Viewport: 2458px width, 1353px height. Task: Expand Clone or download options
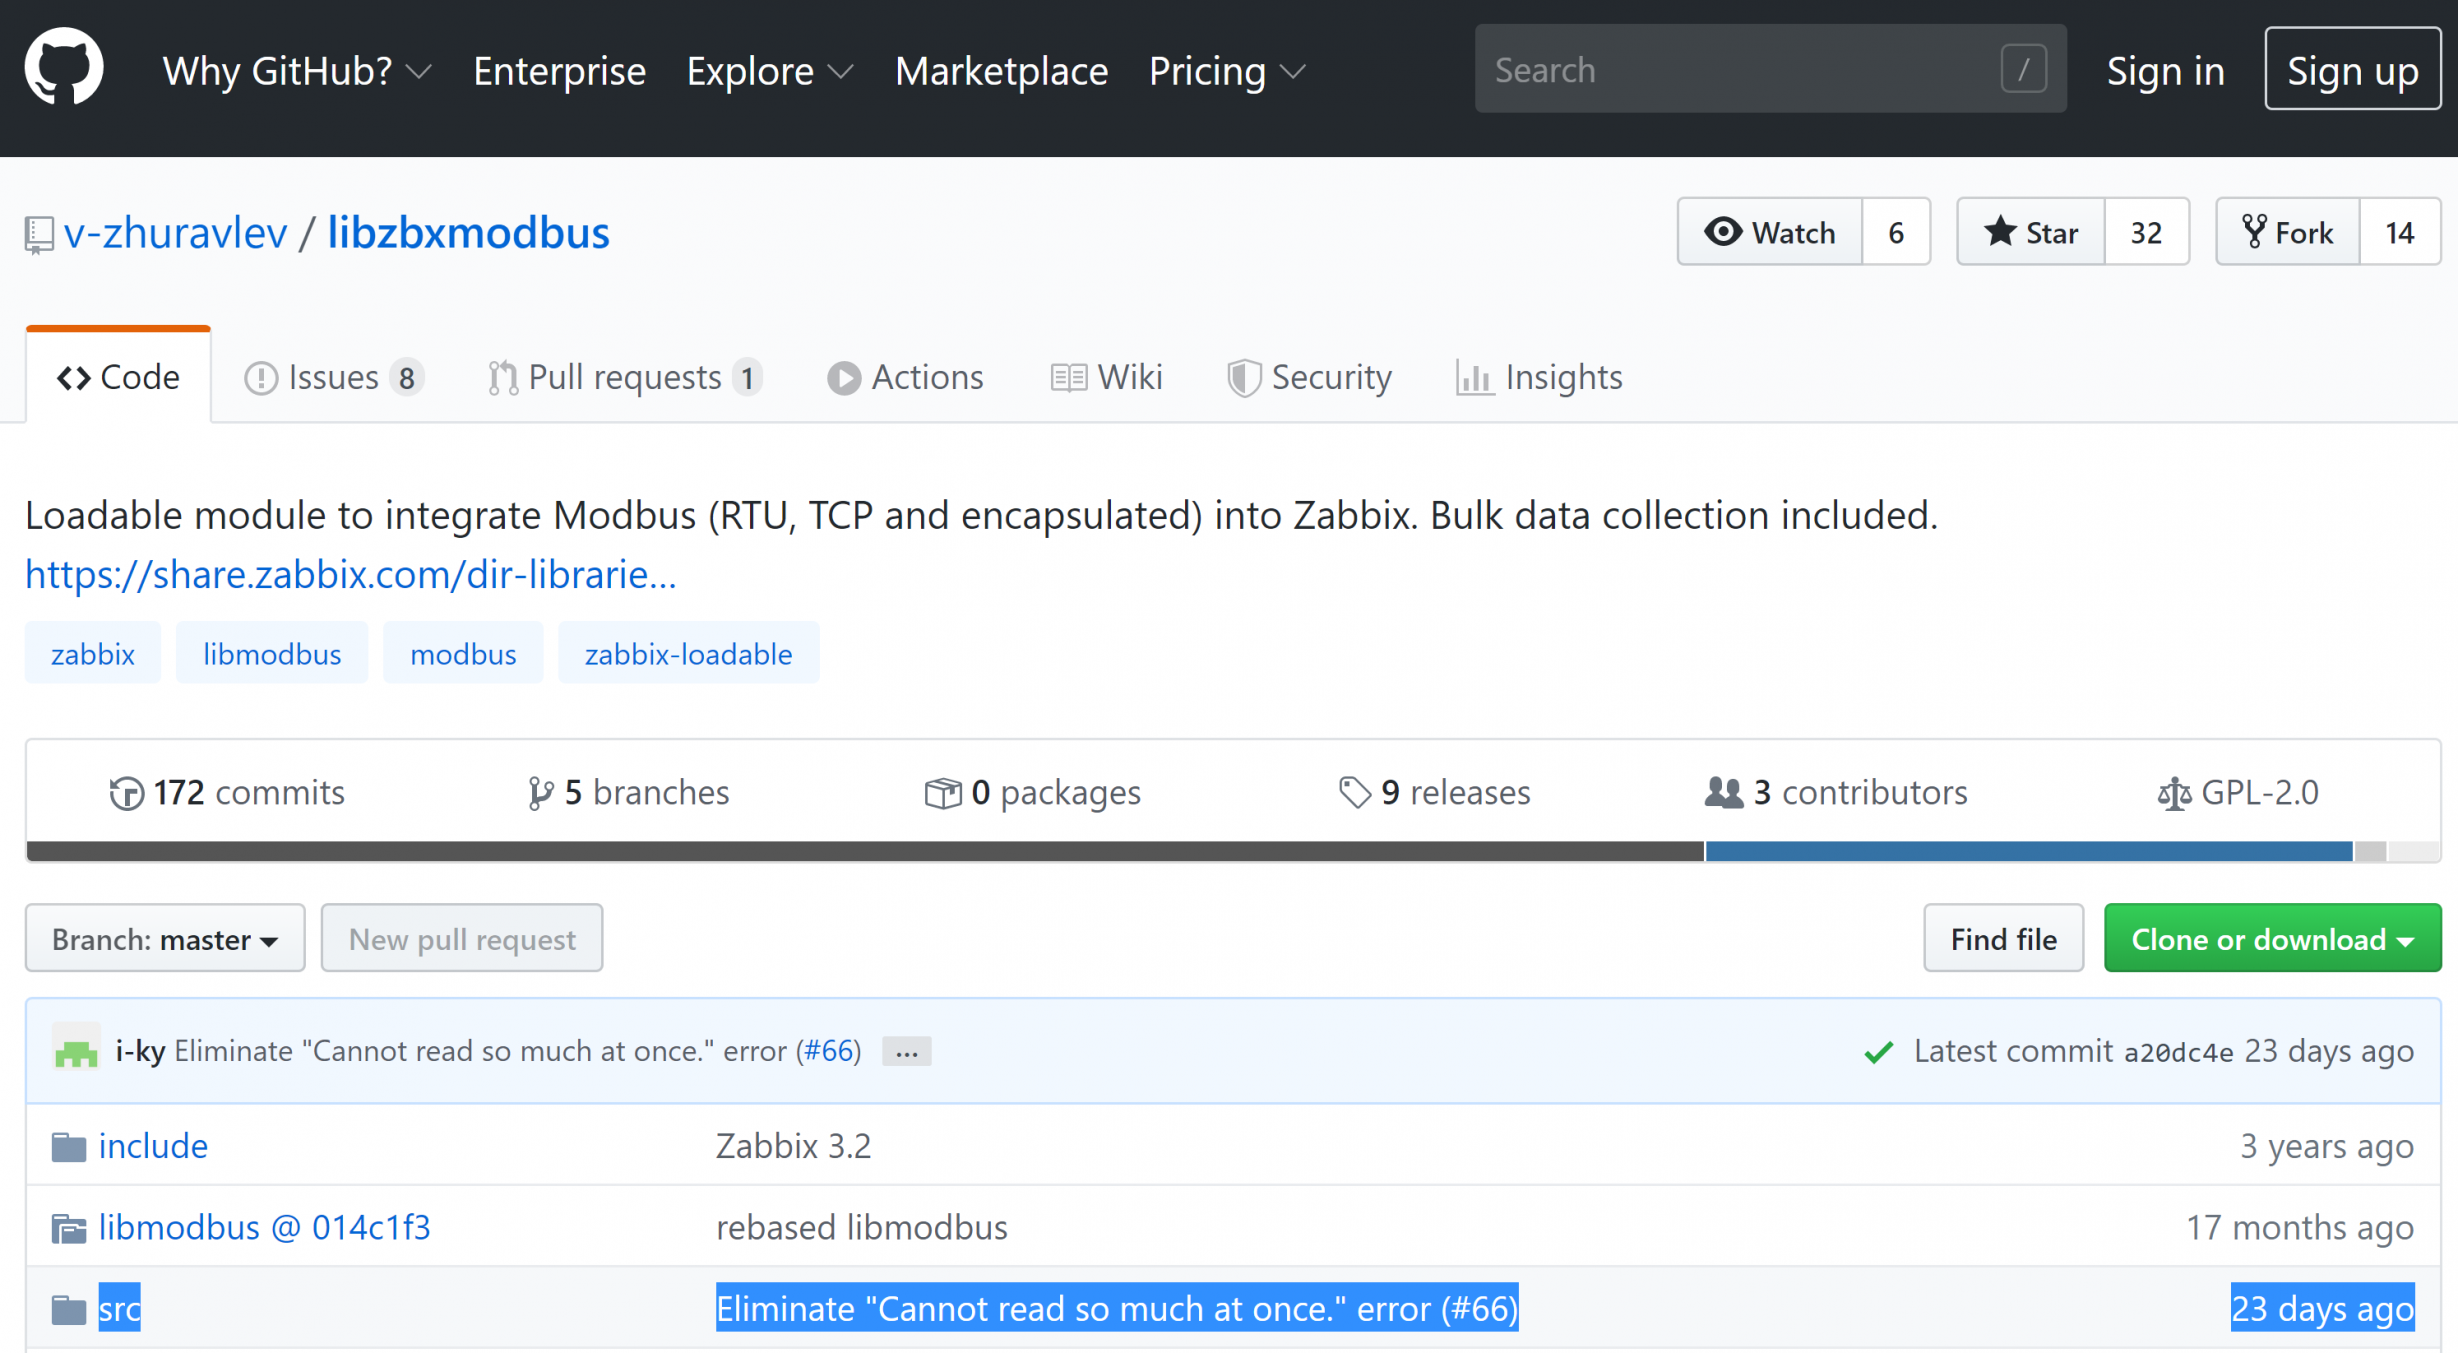2272,939
